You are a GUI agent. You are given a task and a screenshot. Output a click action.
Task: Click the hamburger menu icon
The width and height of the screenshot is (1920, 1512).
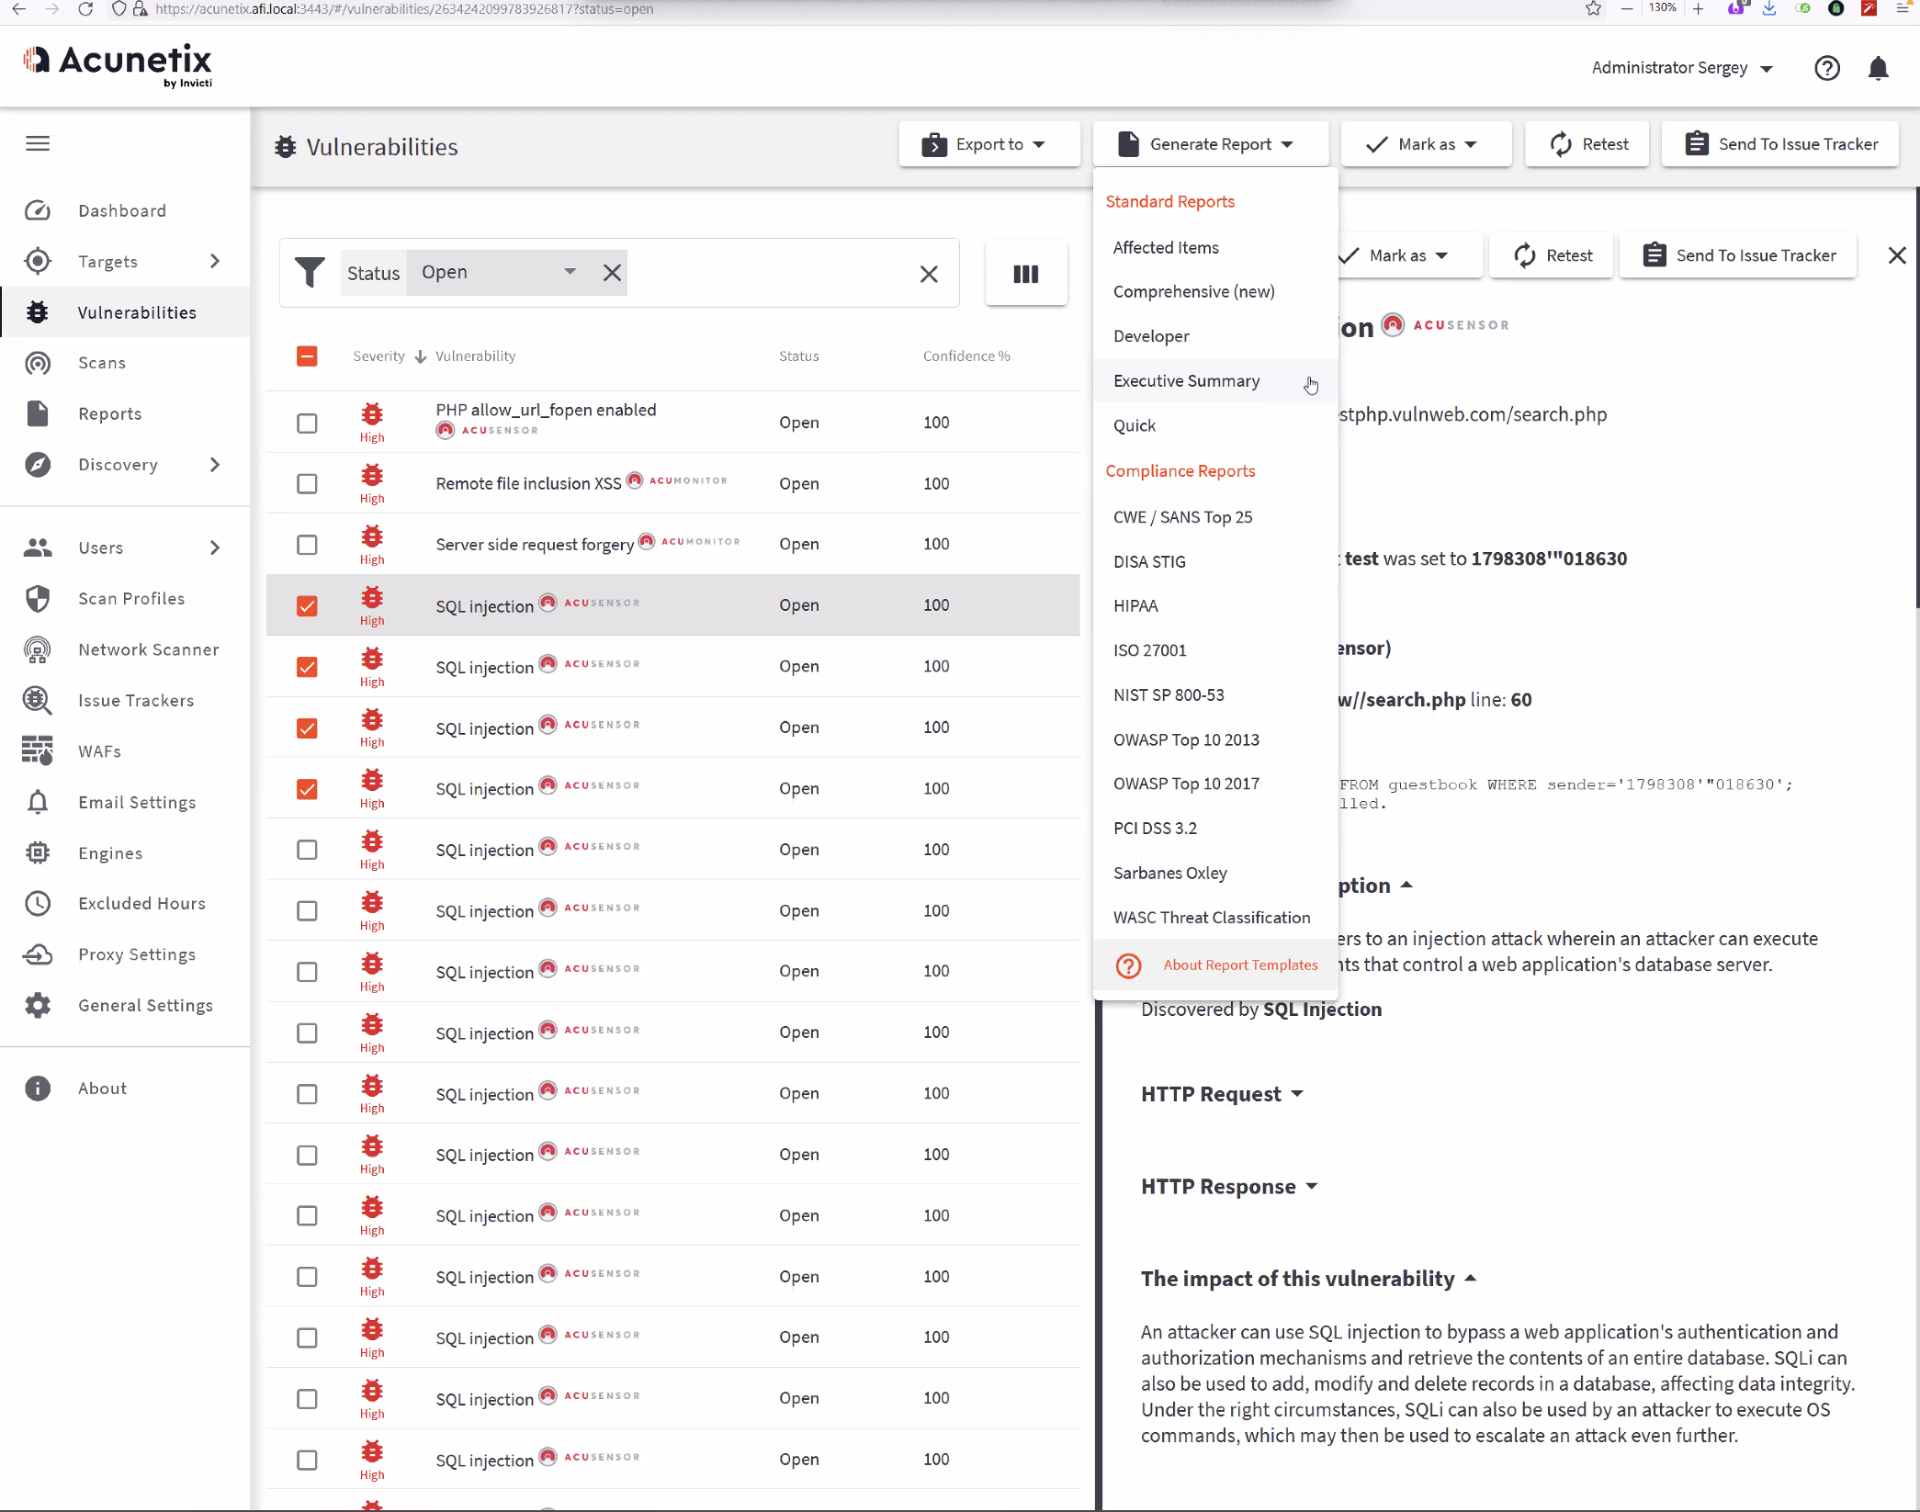click(x=38, y=143)
